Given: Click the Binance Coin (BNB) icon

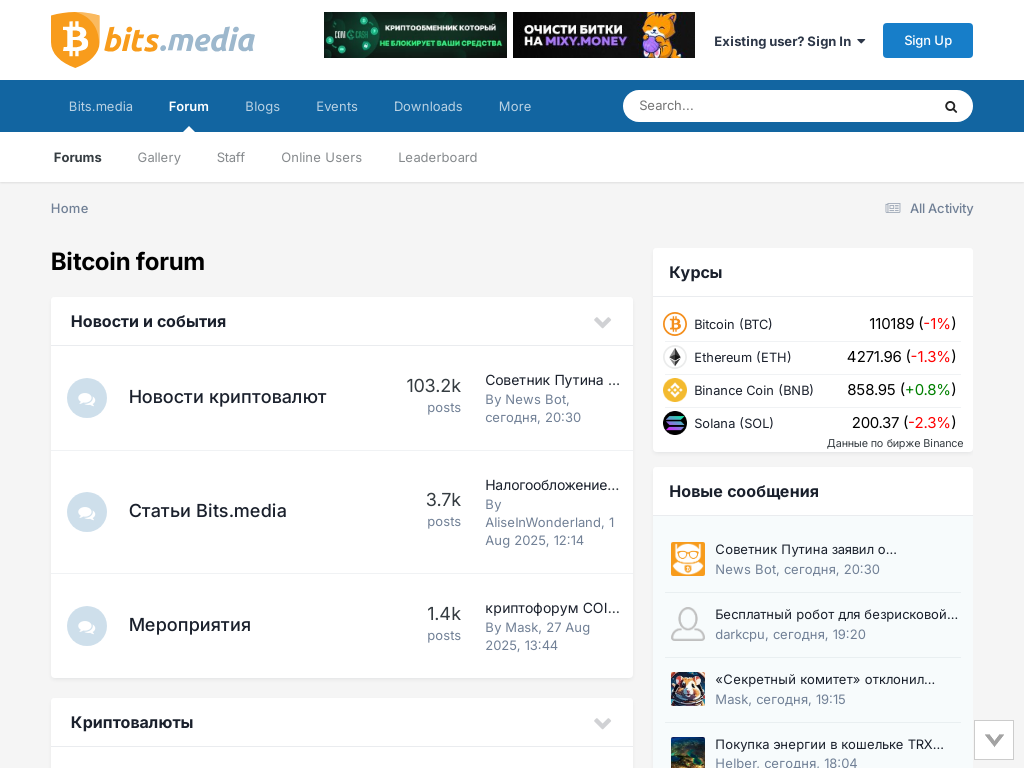Looking at the screenshot, I should point(675,390).
